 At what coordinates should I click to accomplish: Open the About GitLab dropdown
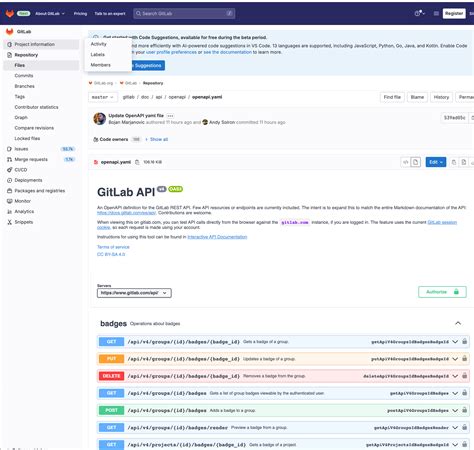(50, 14)
